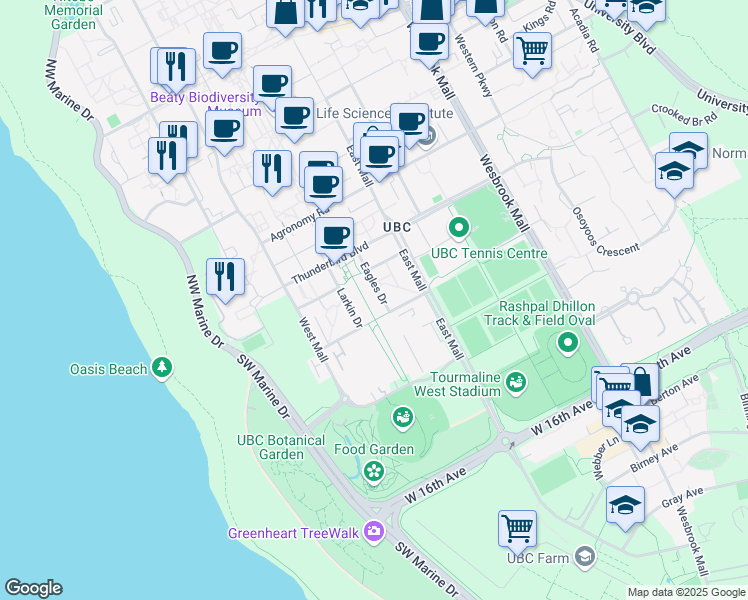This screenshot has height=600, width=748.
Task: Select the Greenheart TreeWalk camera marker
Action: [x=374, y=532]
